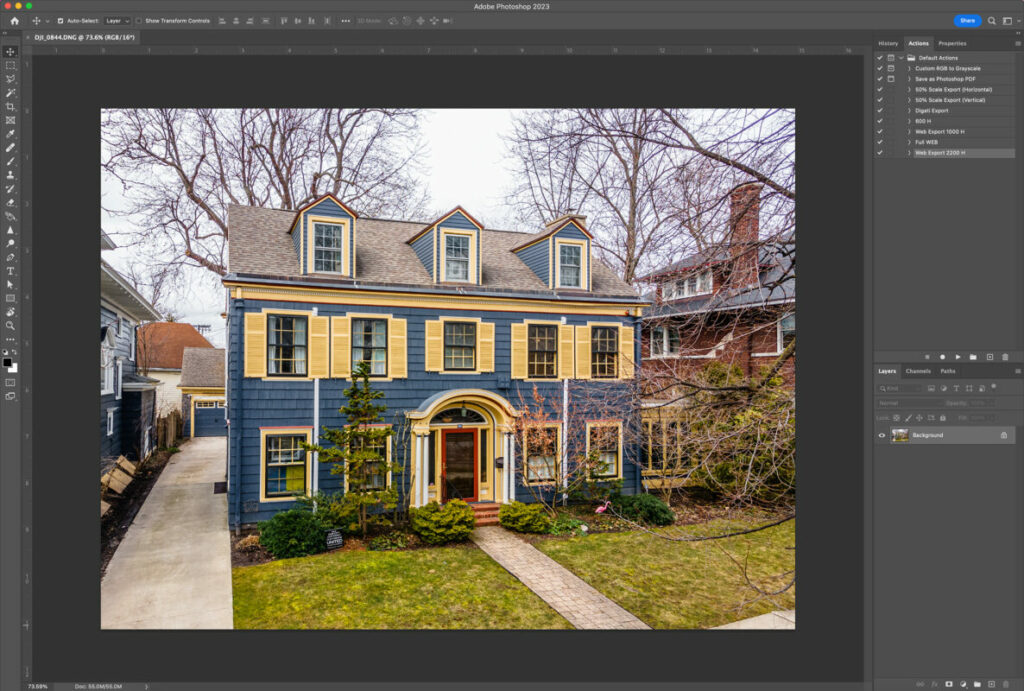Screen dimensions: 1024x691
Task: Select the Move tool
Action: coord(10,51)
